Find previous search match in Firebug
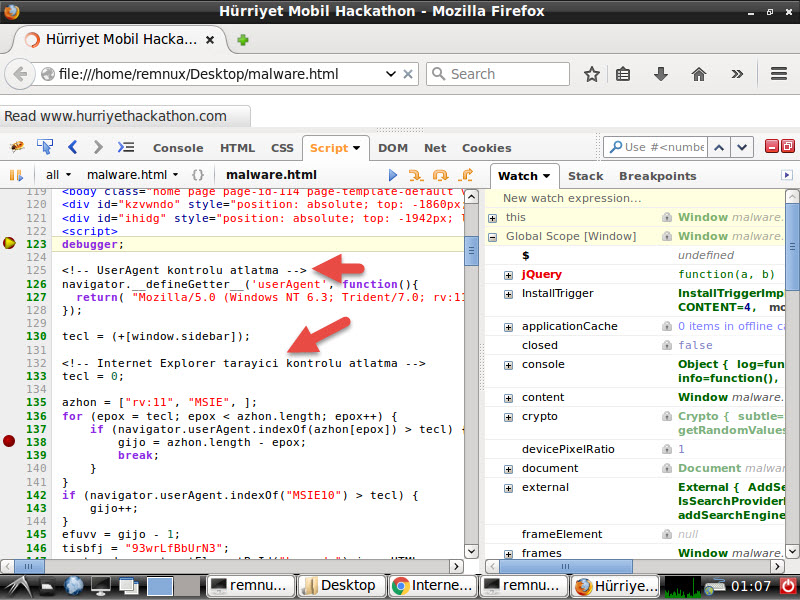The width and height of the screenshot is (800, 600). [x=719, y=147]
